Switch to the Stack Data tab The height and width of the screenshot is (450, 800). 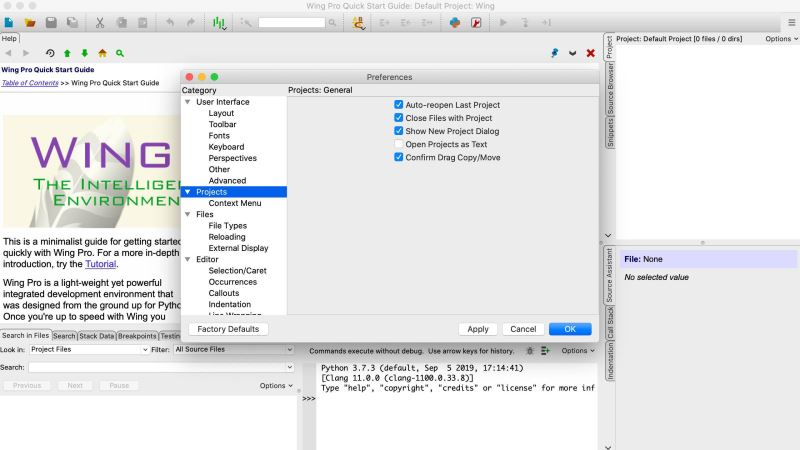coord(96,336)
